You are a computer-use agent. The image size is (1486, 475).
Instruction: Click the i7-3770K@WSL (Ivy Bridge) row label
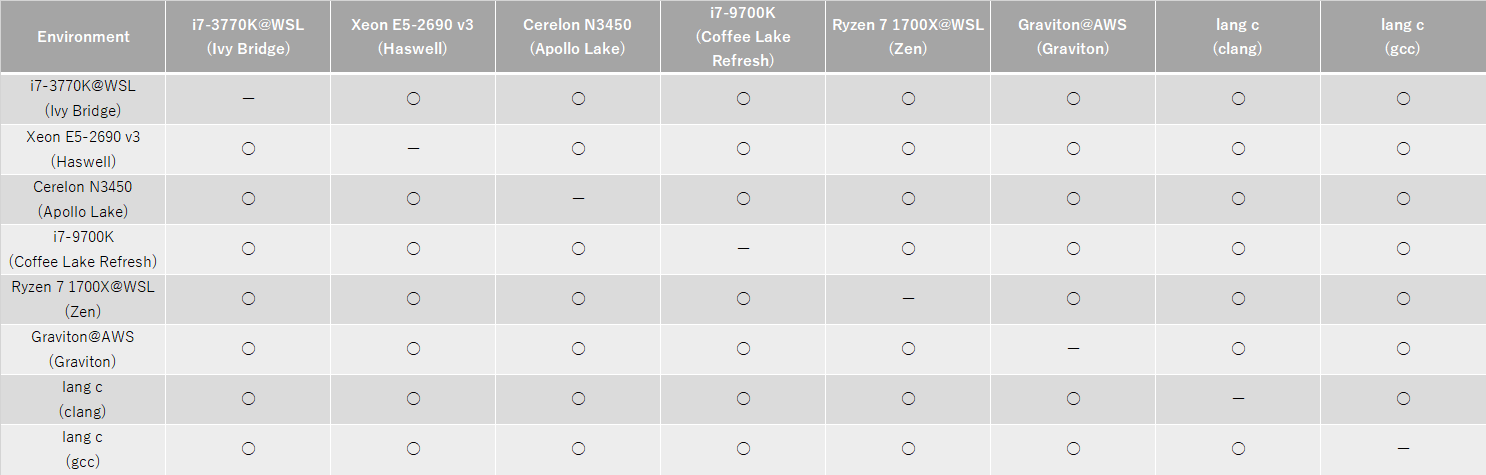[83, 98]
